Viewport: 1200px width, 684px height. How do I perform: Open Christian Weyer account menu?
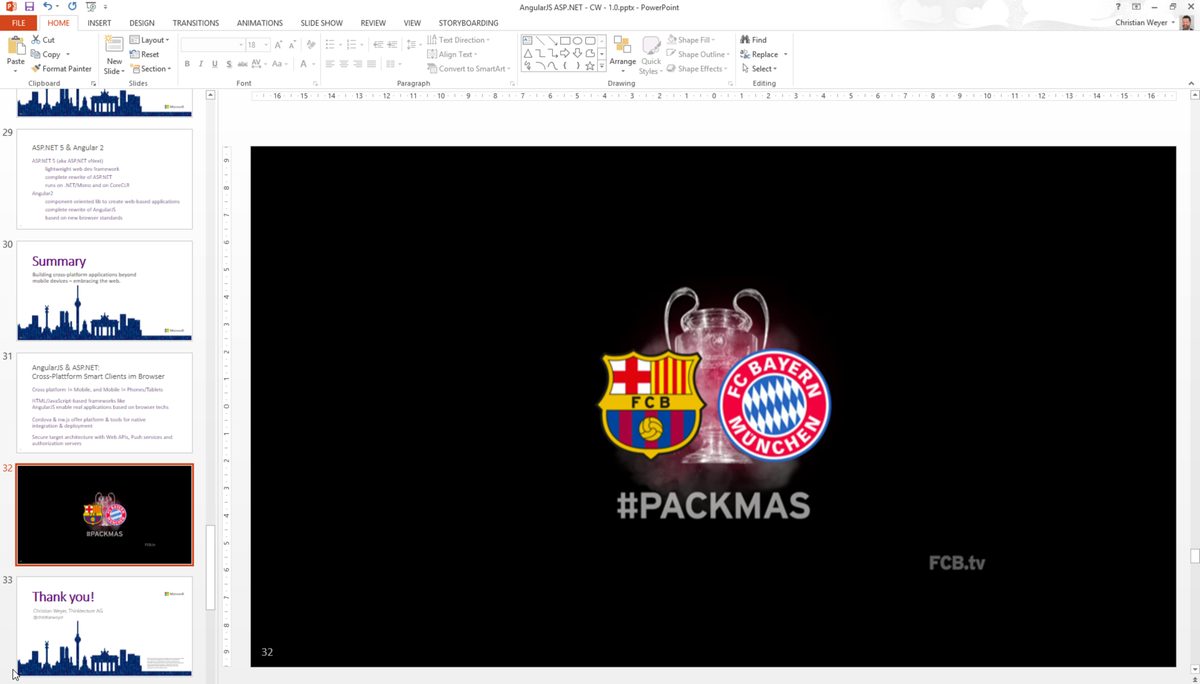(1147, 23)
